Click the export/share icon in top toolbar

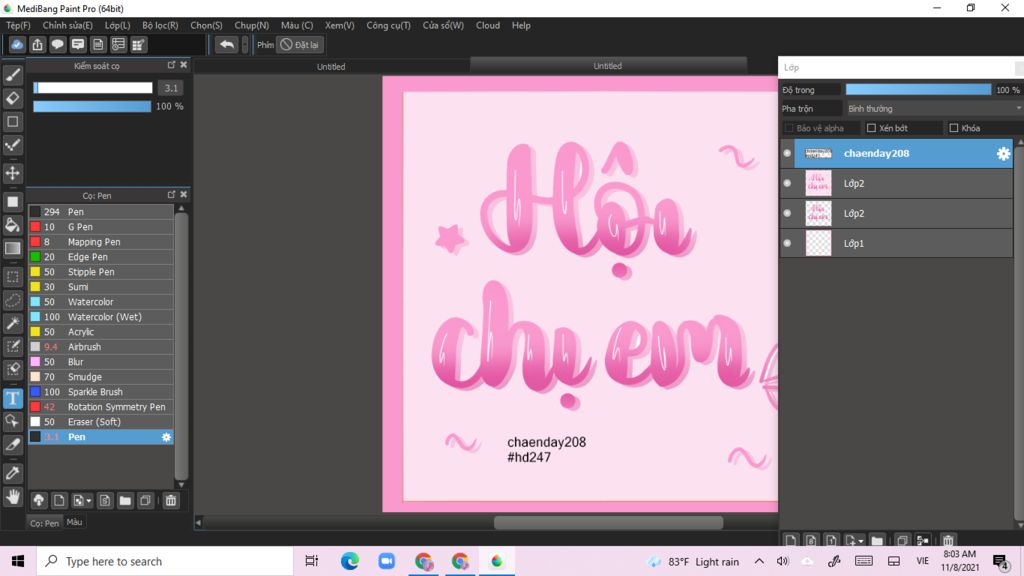[x=37, y=44]
